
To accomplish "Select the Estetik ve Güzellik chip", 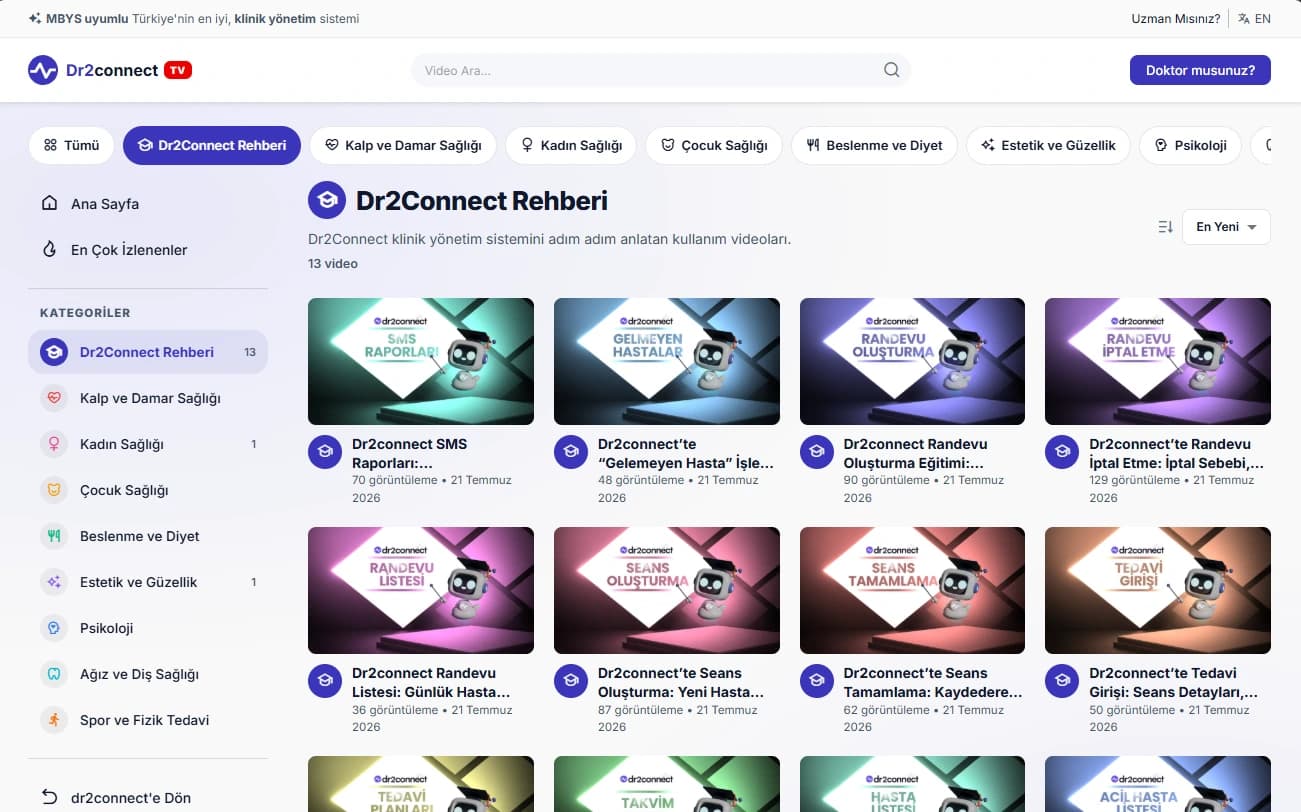I will tap(1048, 145).
